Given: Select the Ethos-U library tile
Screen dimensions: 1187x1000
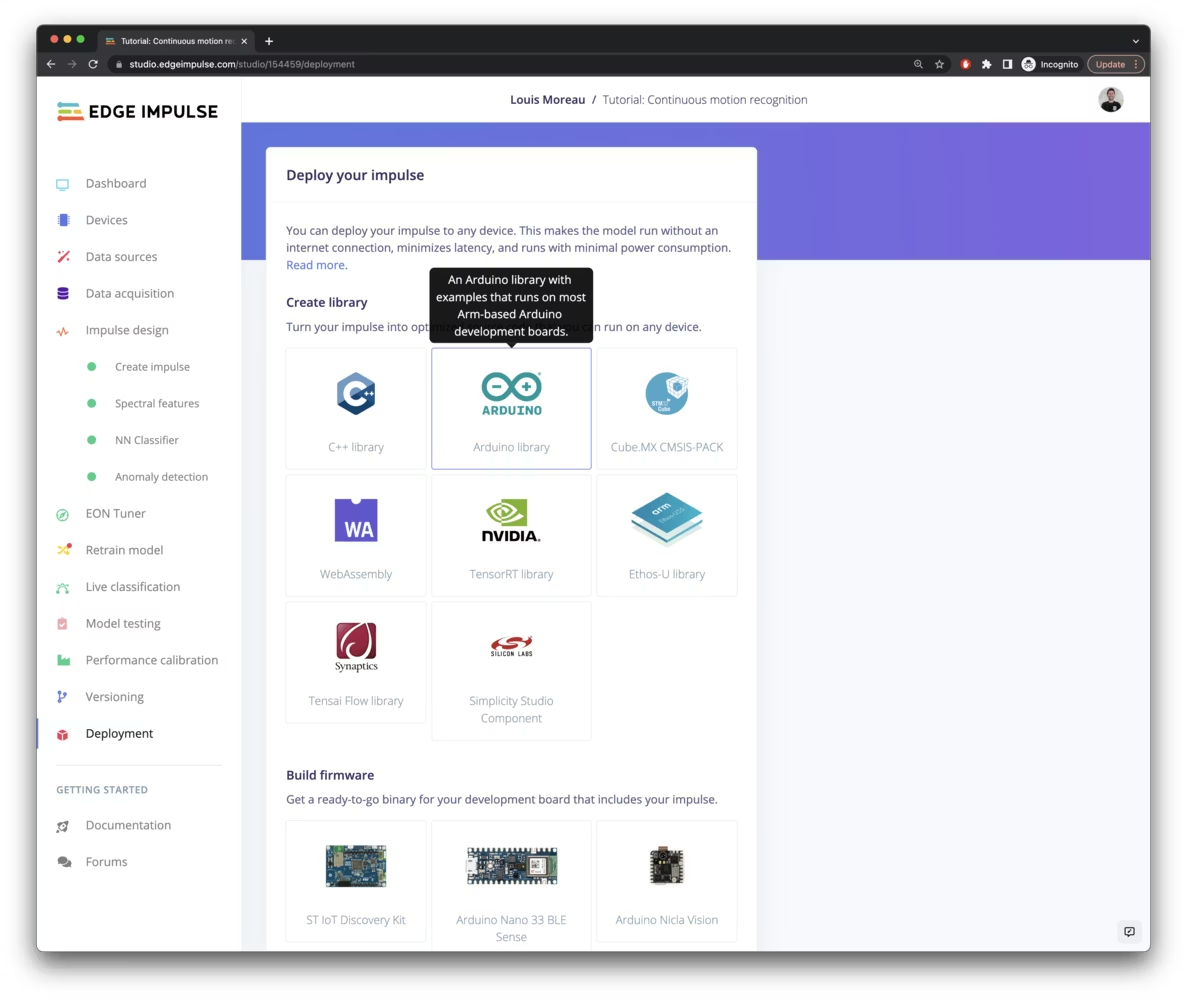Looking at the screenshot, I should tap(667, 535).
